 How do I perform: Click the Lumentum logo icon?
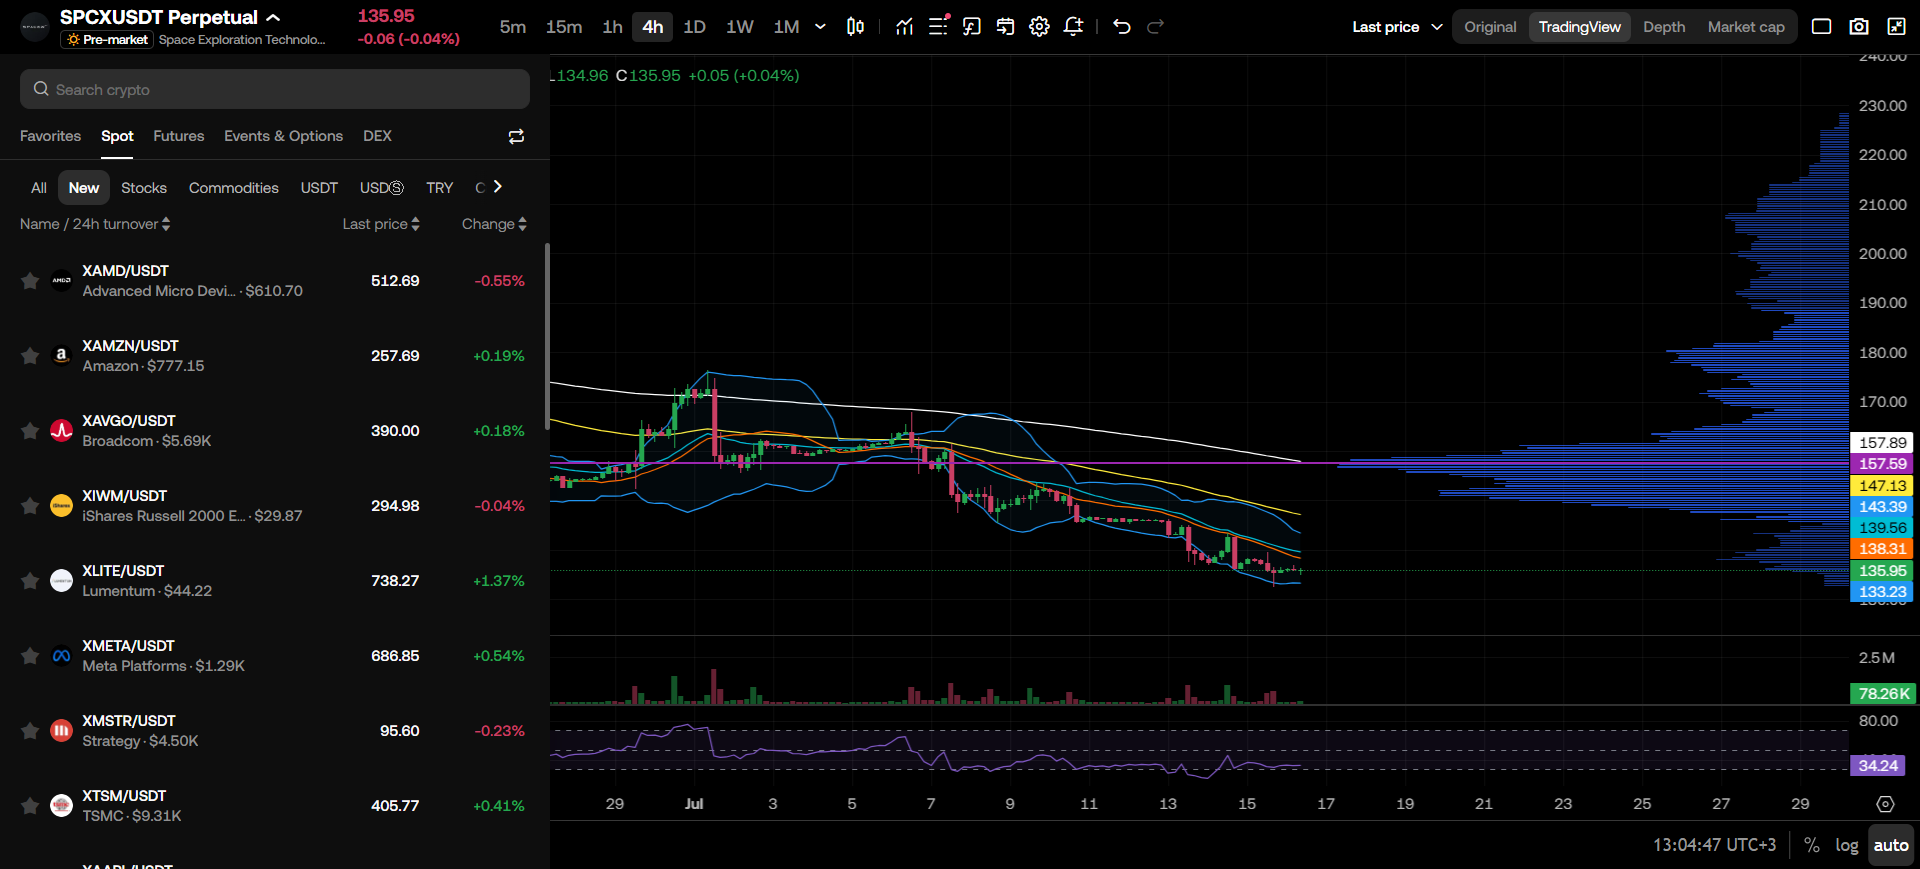coord(61,581)
